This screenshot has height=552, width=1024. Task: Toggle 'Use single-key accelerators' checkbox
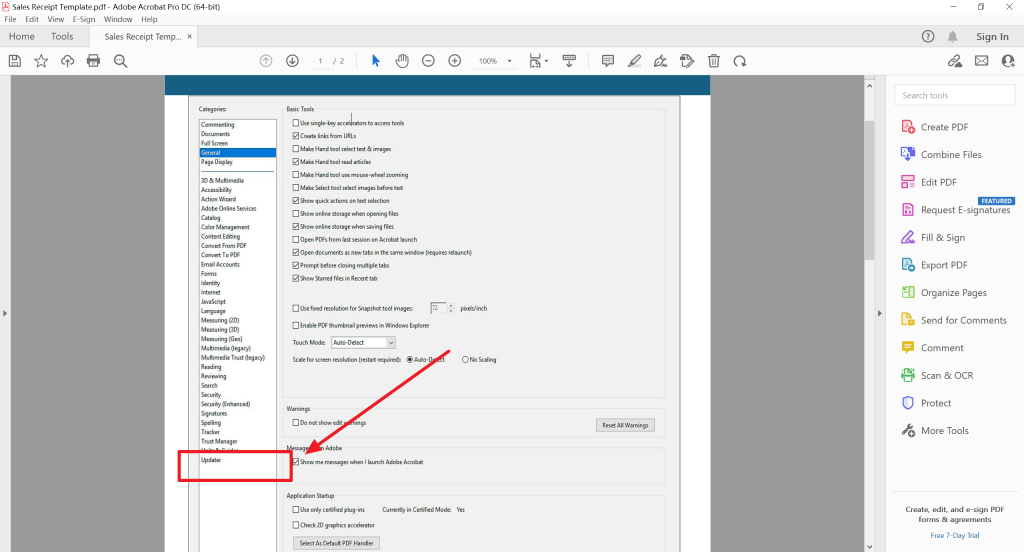pos(296,123)
